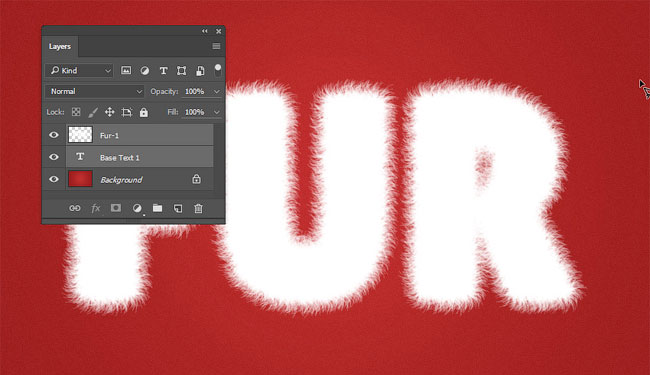Lock image pixels brush icon

tap(93, 112)
